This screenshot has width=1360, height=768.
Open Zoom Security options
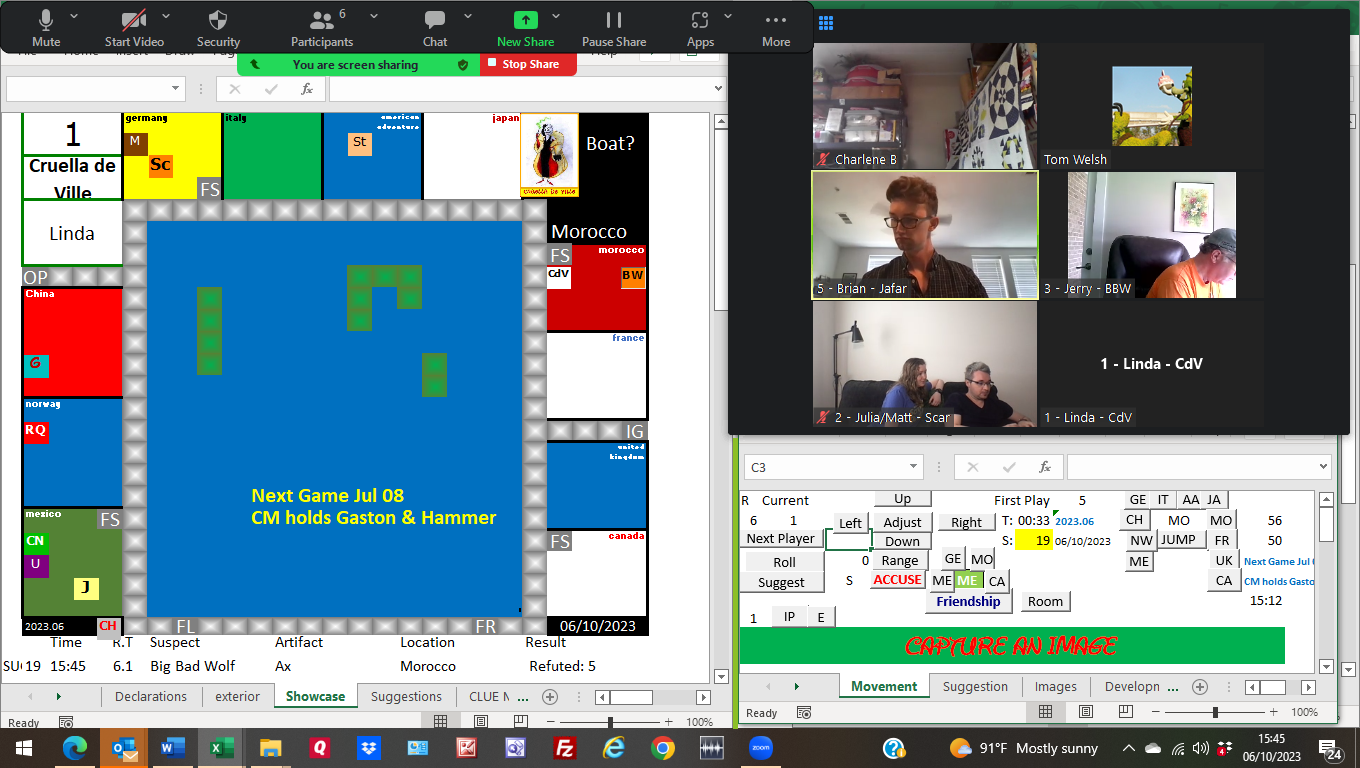tap(218, 28)
